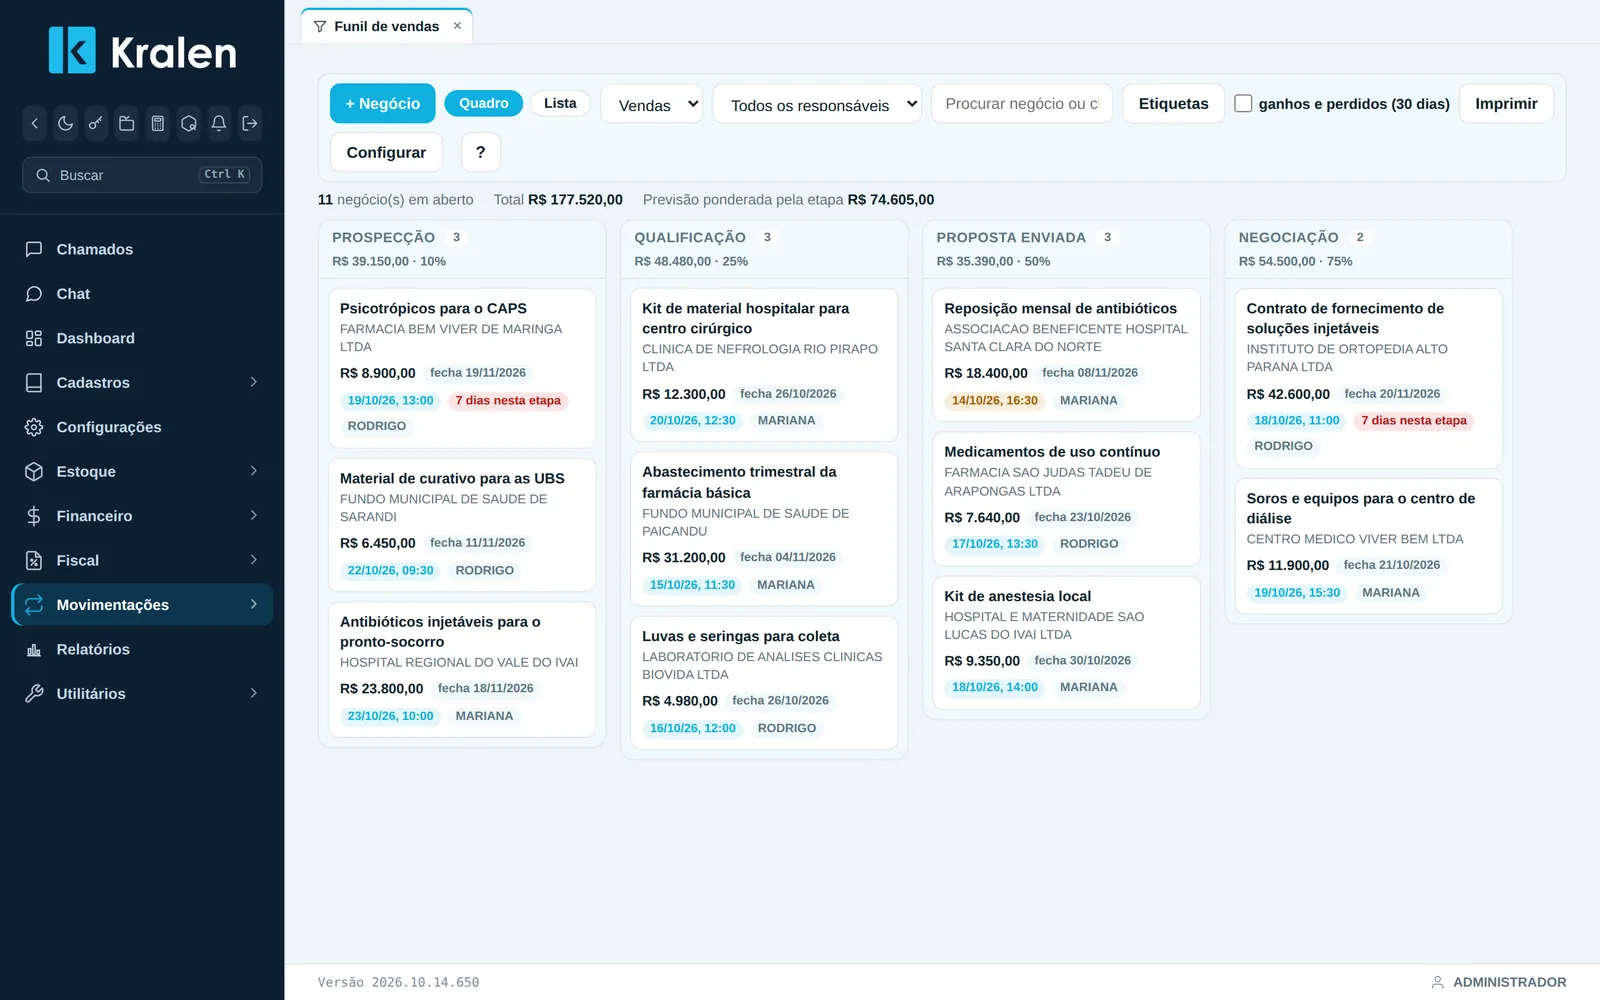This screenshot has height=1000, width=1600.
Task: Click the Fiscal document icon
Action: pos(34,560)
